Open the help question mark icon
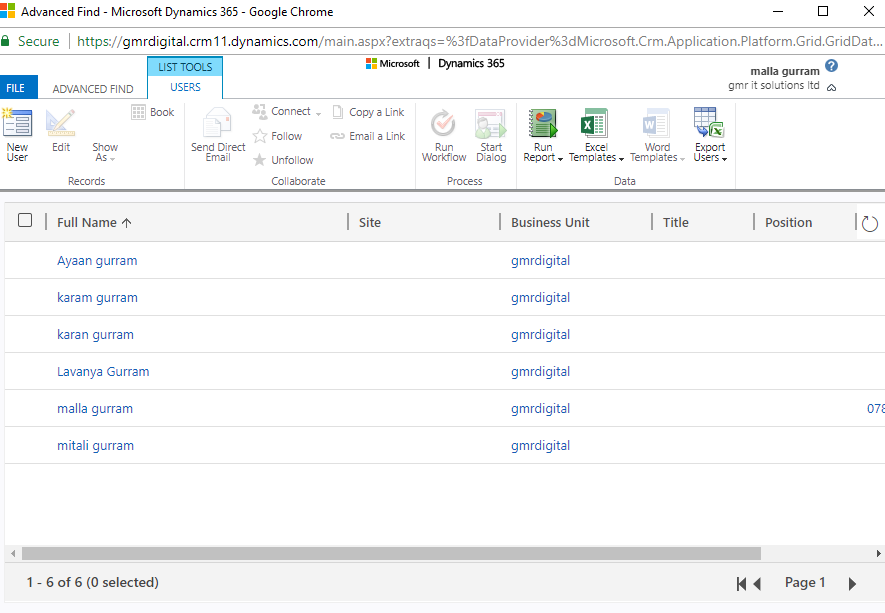This screenshot has height=613, width=885. tap(831, 66)
